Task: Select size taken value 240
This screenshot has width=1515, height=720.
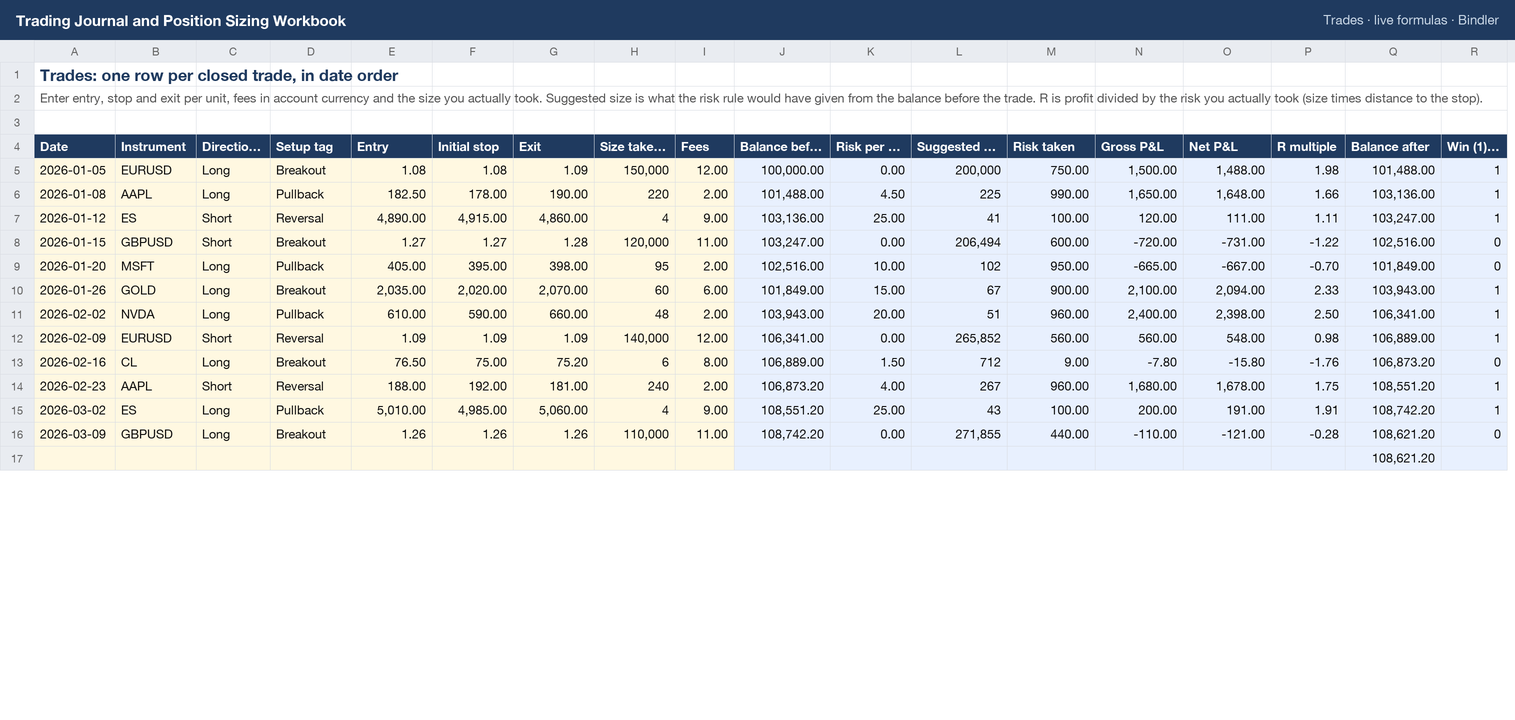Action: [634, 386]
